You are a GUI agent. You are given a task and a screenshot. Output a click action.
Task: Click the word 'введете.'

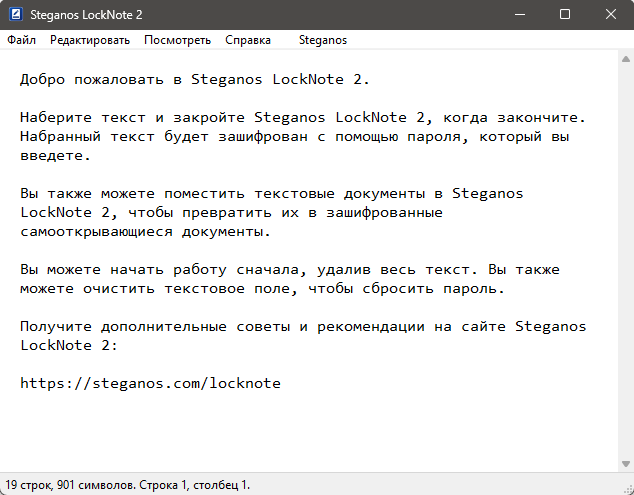point(55,155)
